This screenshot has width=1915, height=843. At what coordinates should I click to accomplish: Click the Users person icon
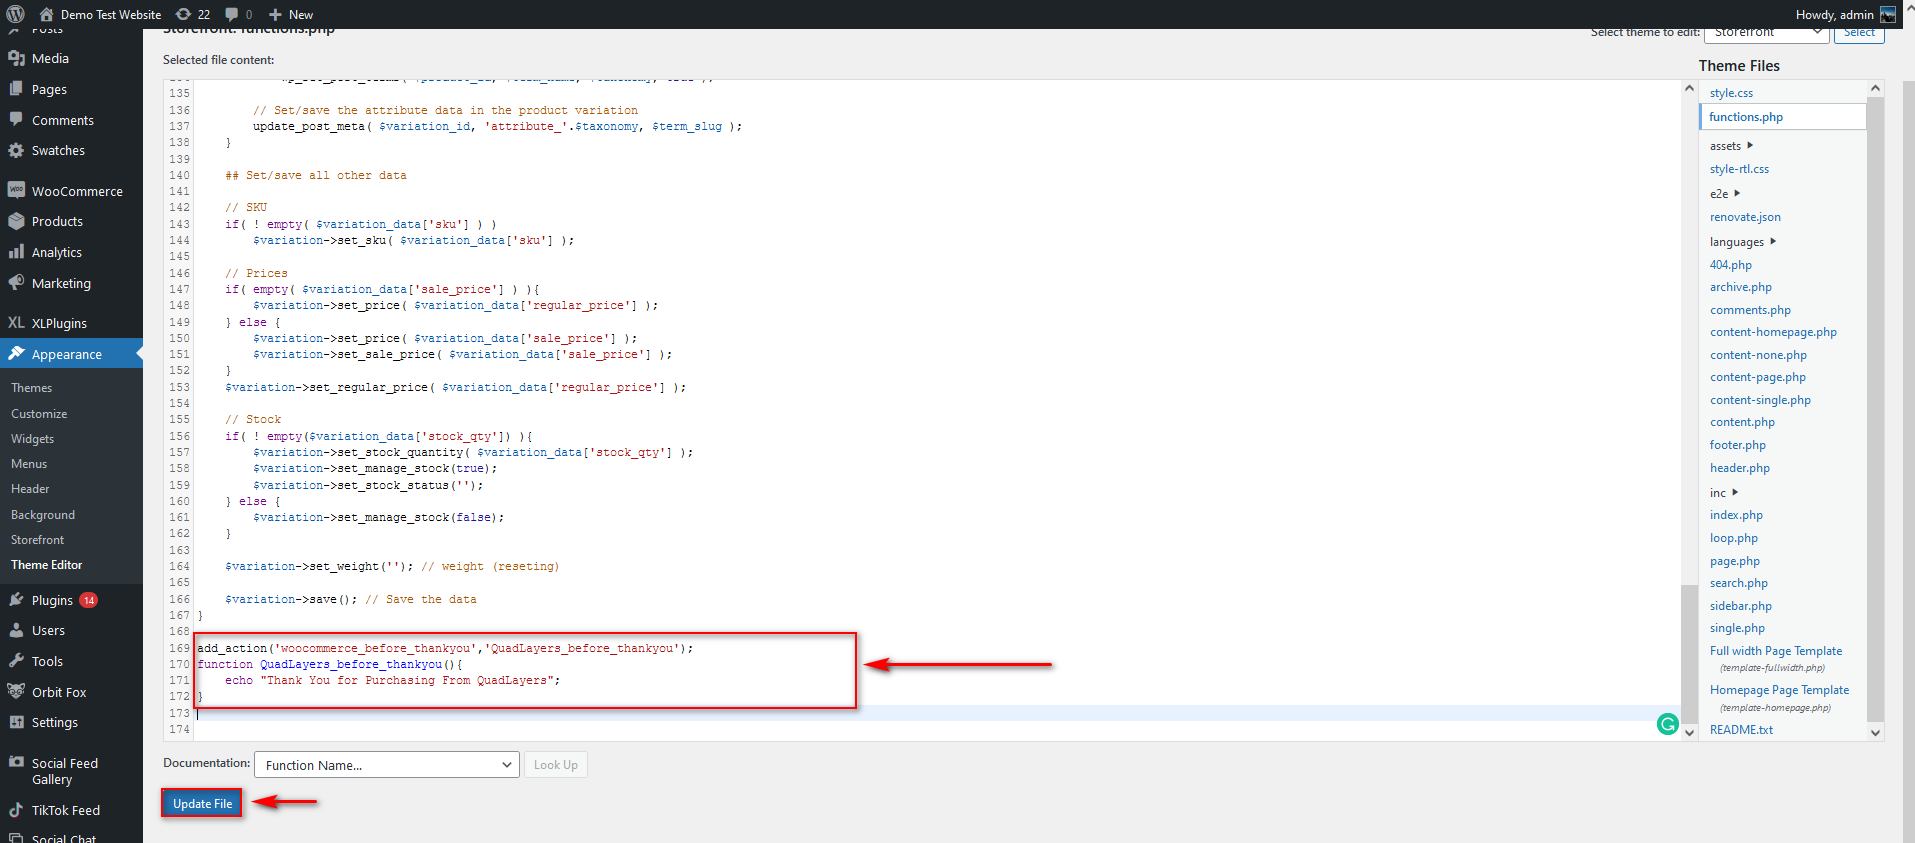pos(16,630)
